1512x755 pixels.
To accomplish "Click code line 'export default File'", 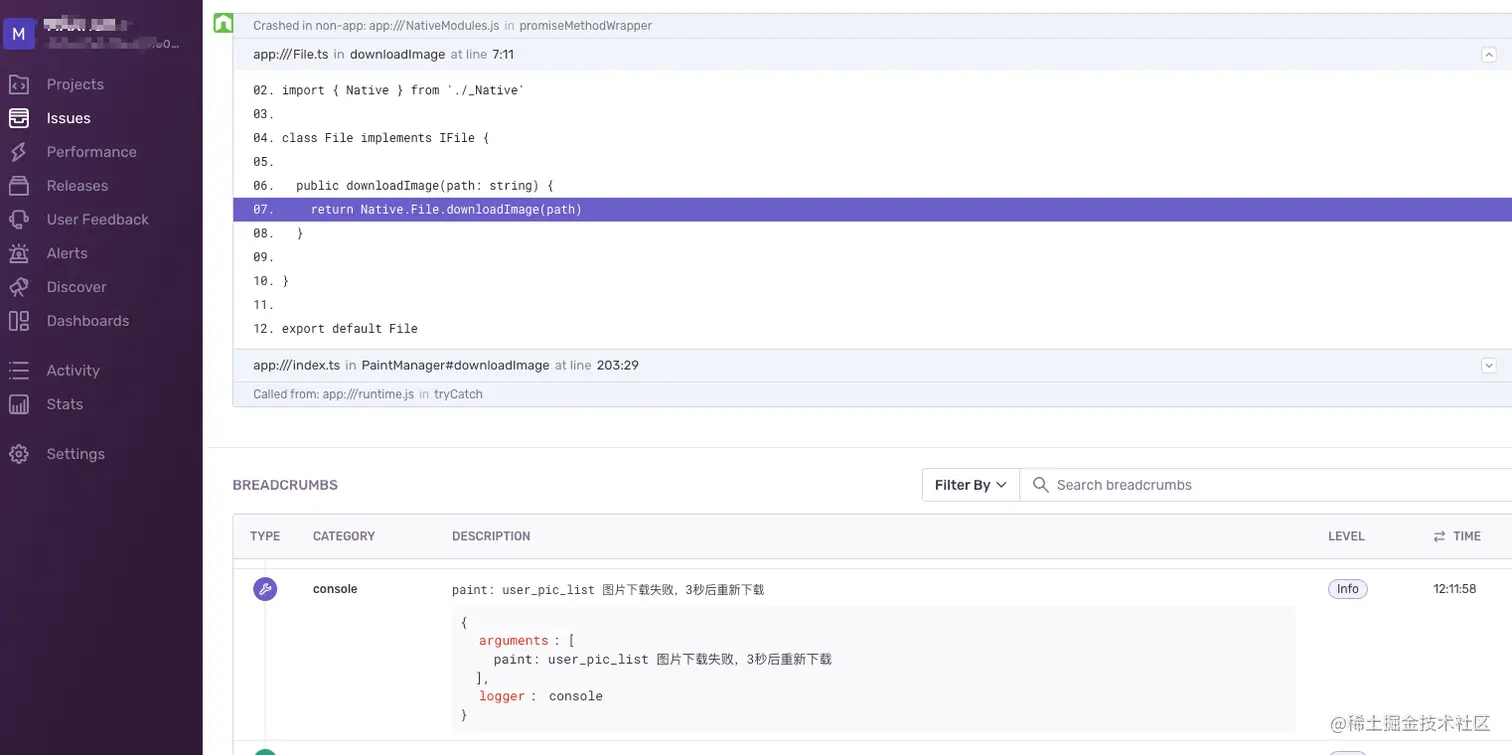I will tap(350, 329).
